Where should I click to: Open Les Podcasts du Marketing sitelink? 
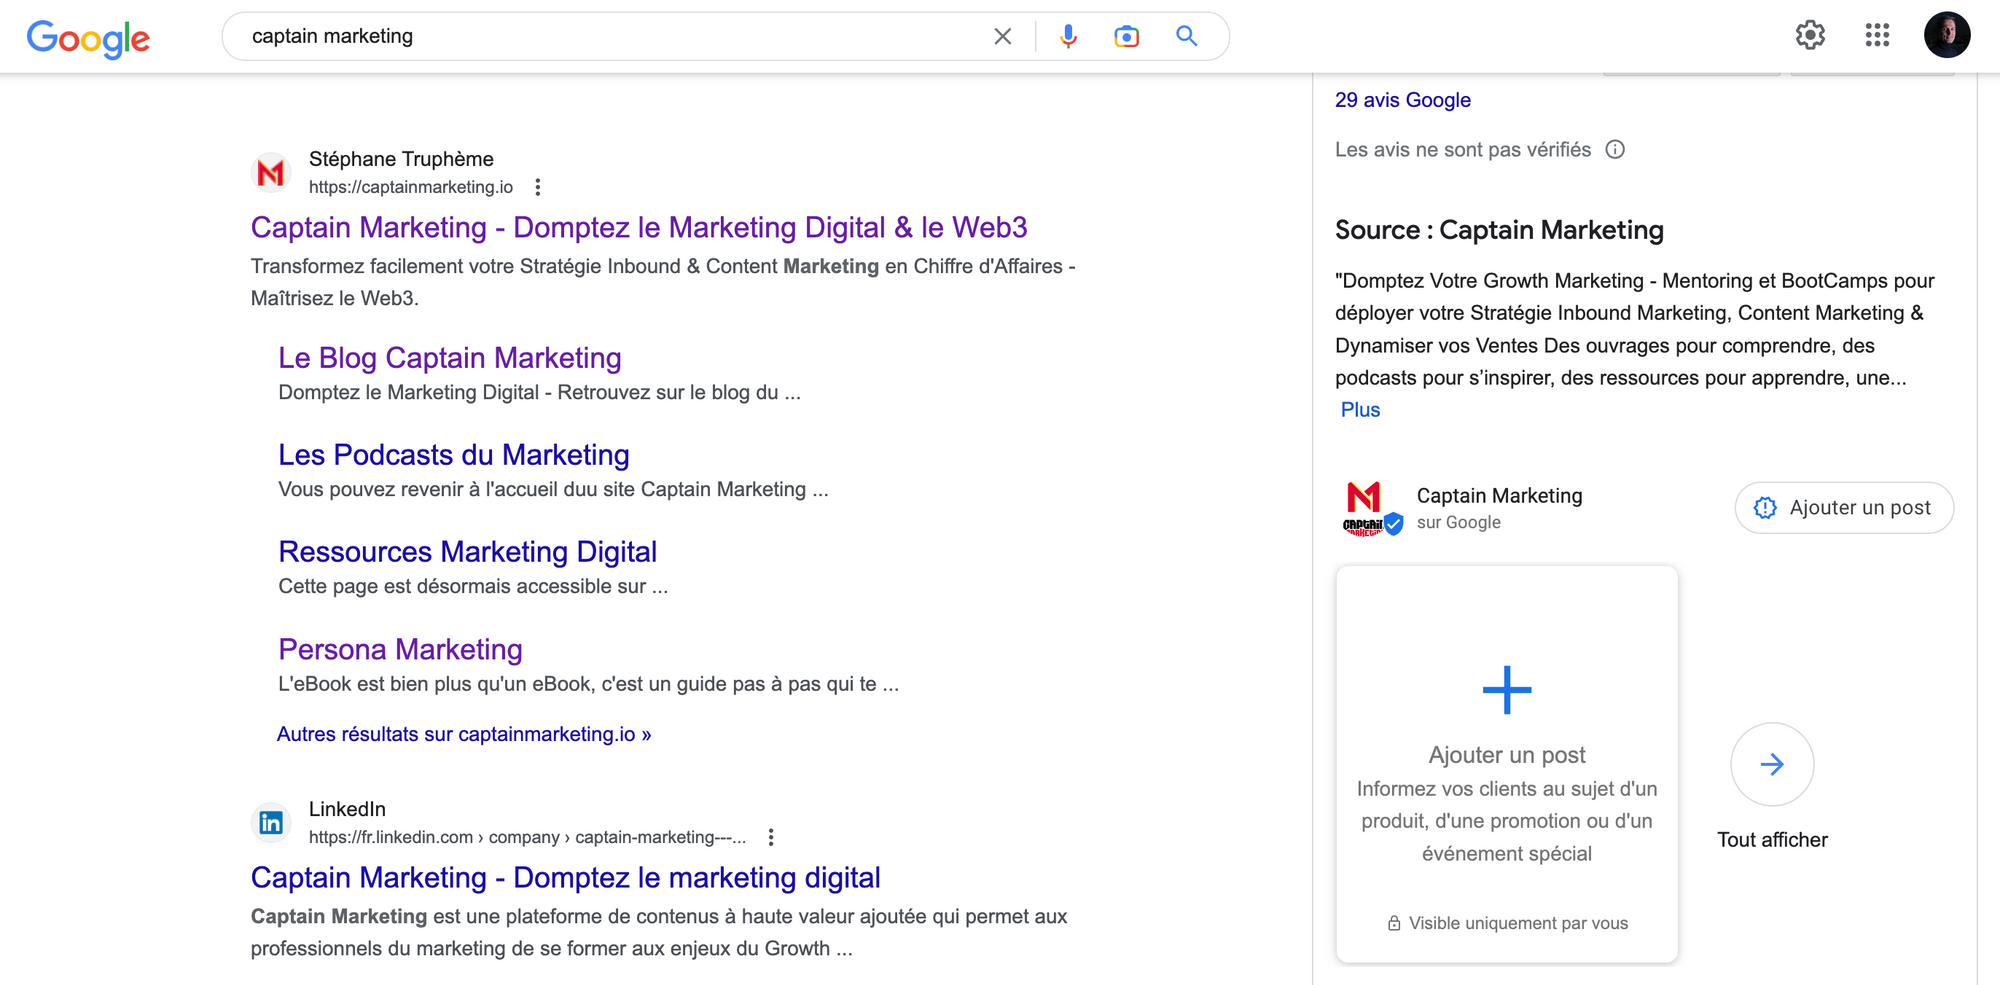454,455
